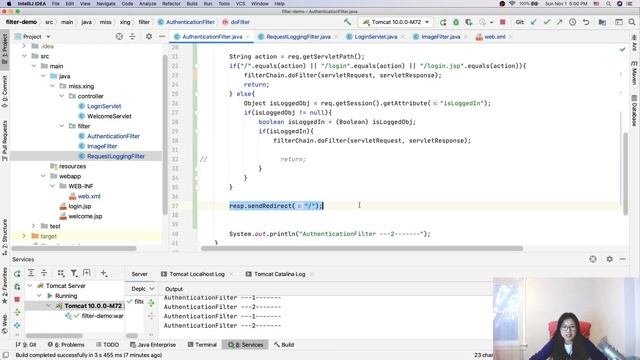Screen dimensions: 640x360
Task: Select LoginServlet in Project tree
Action: pyautogui.click(x=104, y=106)
